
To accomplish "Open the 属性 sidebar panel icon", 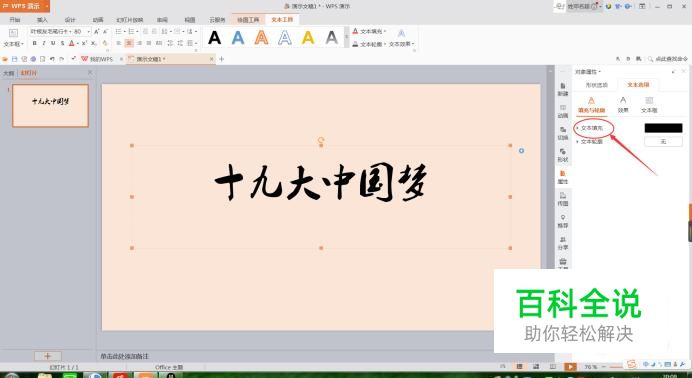I will [x=563, y=177].
